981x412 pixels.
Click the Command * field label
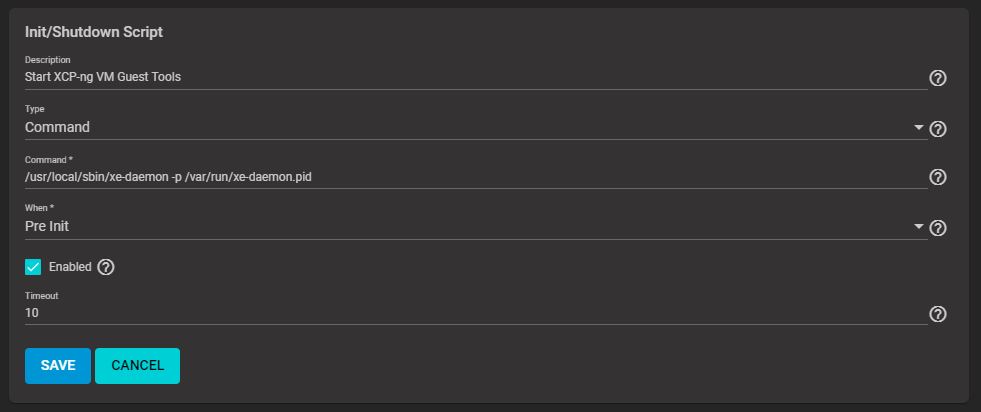[x=49, y=160]
